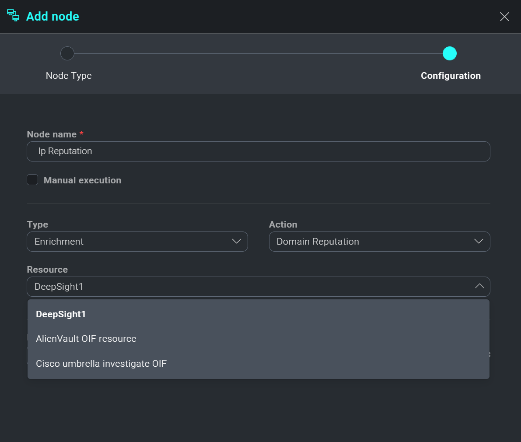Choose Cisco umbrella investigate OIF option
Viewport: 521px width, 442px height.
pos(258,364)
